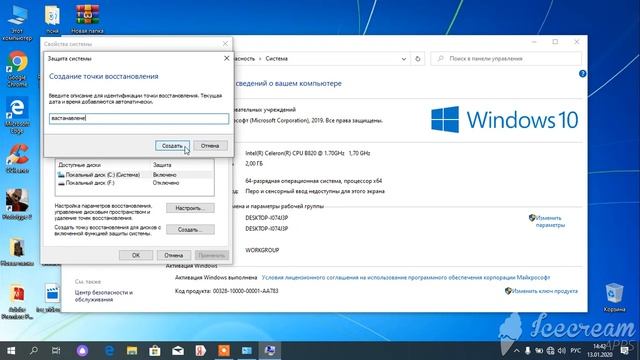Open Google Chrome desktop shortcut

17,69
